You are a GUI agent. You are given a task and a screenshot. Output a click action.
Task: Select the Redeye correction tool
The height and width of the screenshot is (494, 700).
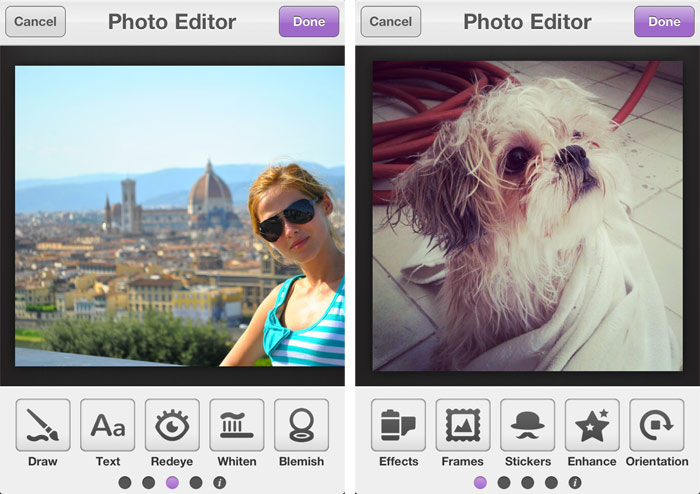(x=172, y=425)
